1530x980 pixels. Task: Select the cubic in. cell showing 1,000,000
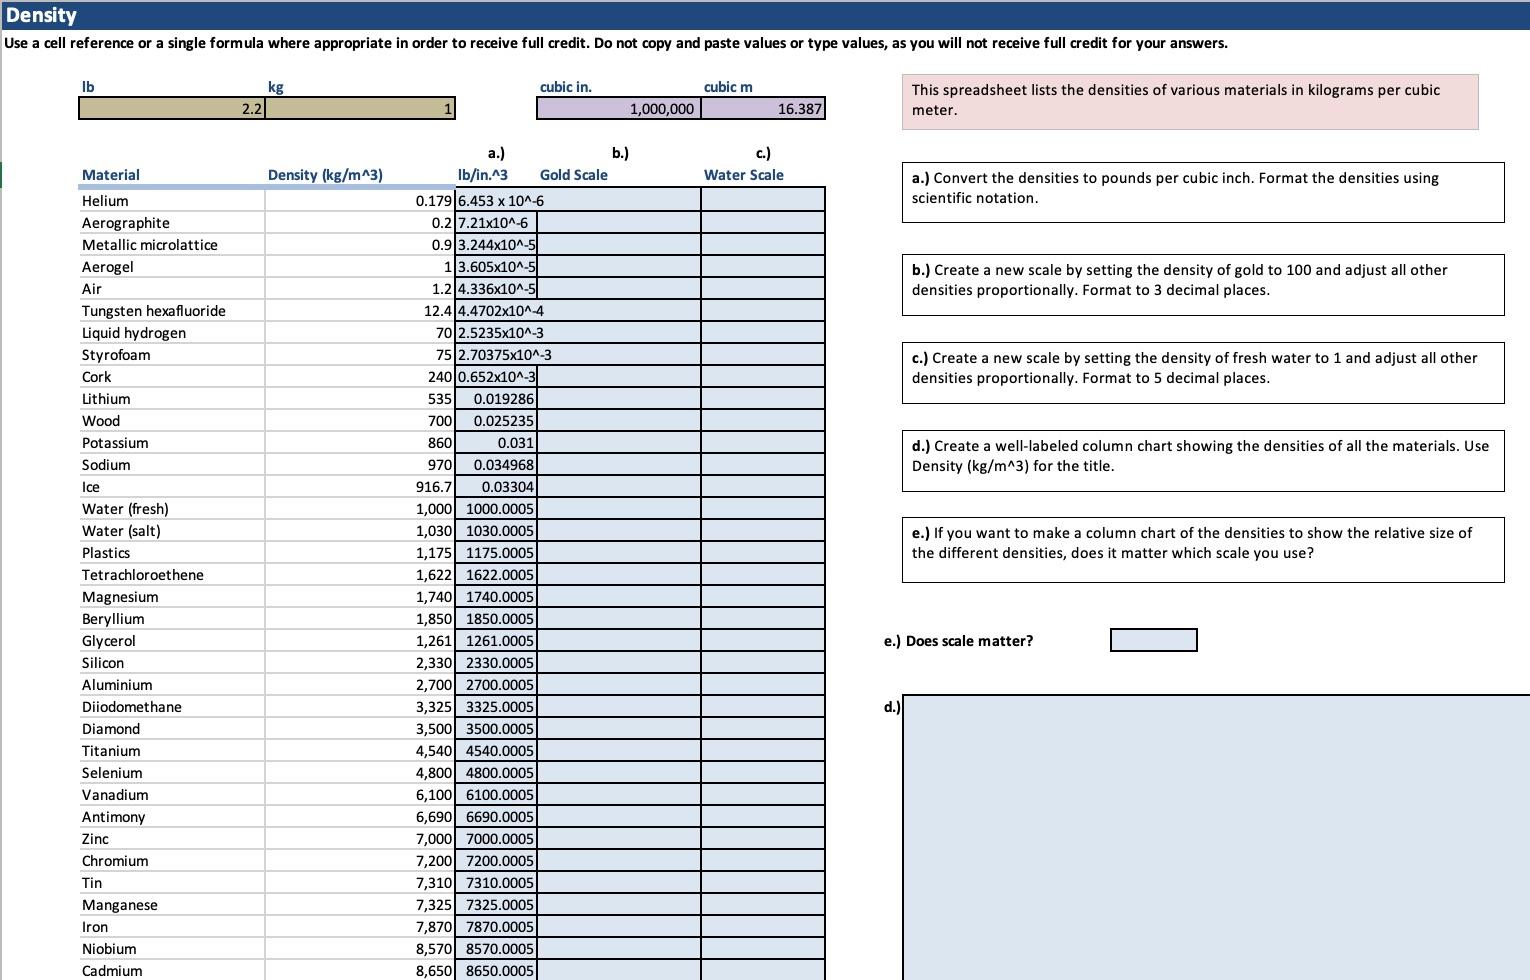(x=618, y=108)
